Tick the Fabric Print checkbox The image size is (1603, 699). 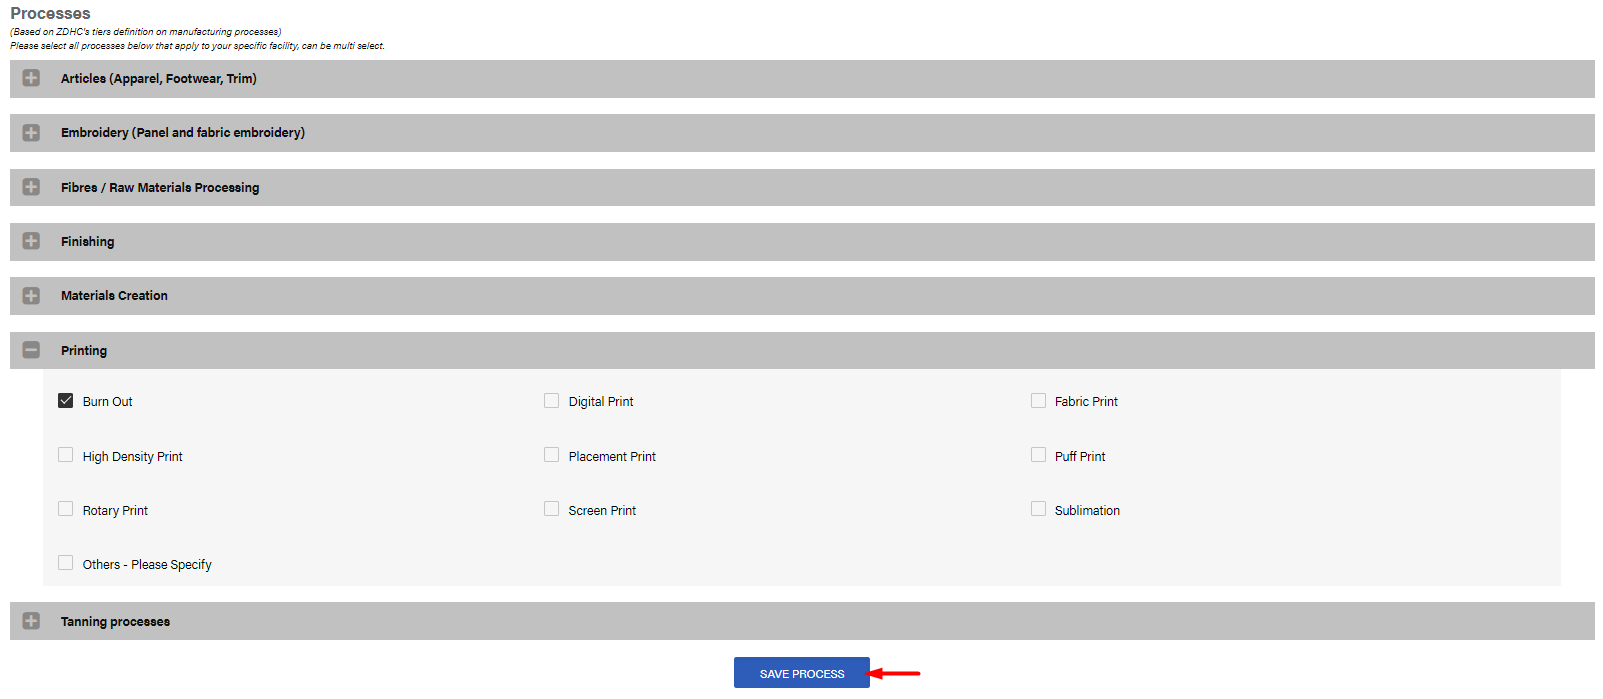pyautogui.click(x=1038, y=401)
